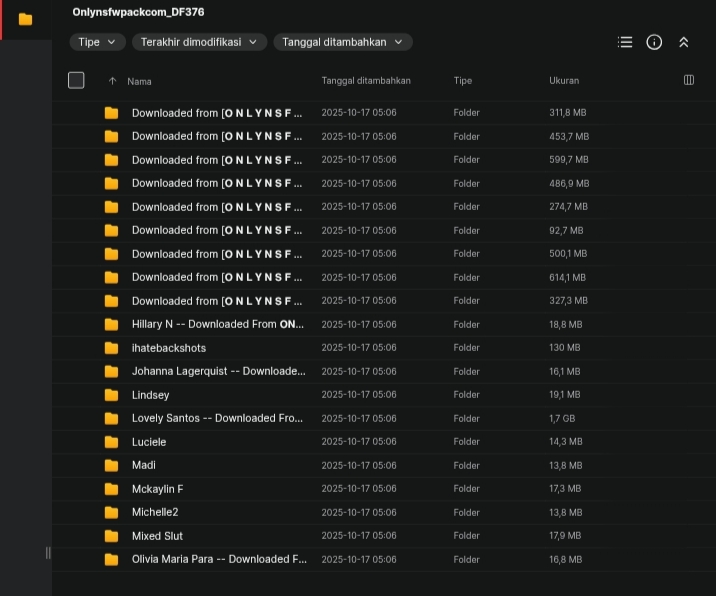Click the ihatebackshots folder icon
This screenshot has width=716, height=596.
[x=112, y=348]
